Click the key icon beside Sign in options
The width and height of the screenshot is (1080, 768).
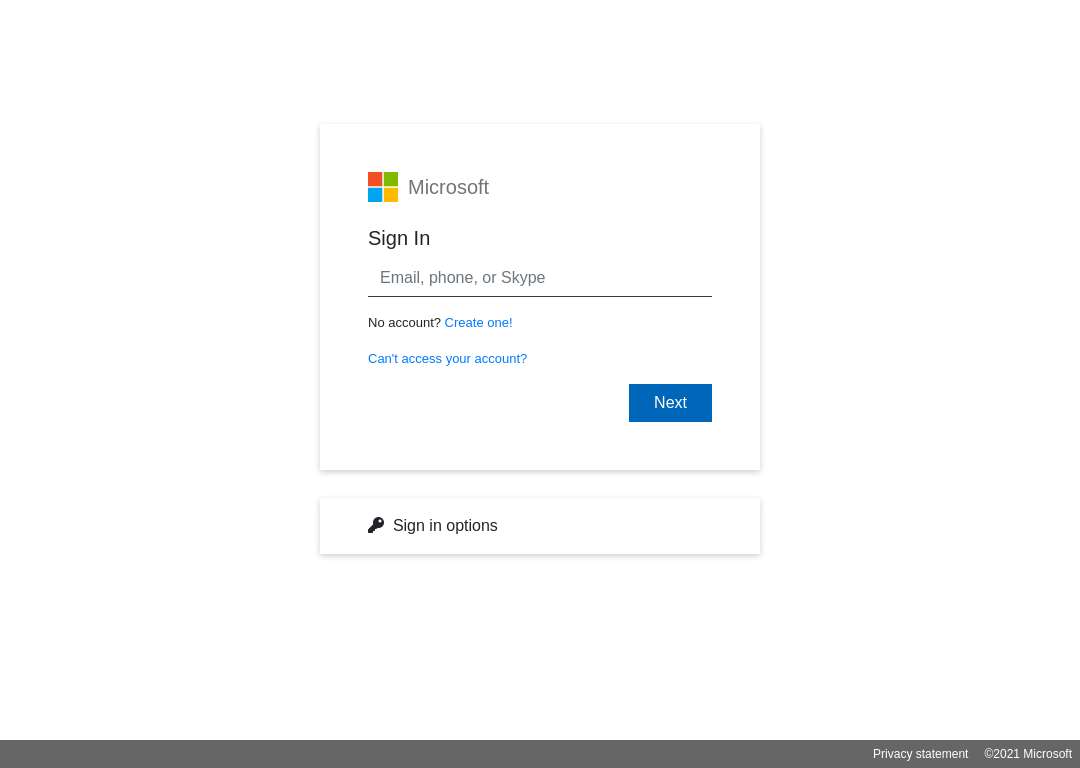click(376, 525)
